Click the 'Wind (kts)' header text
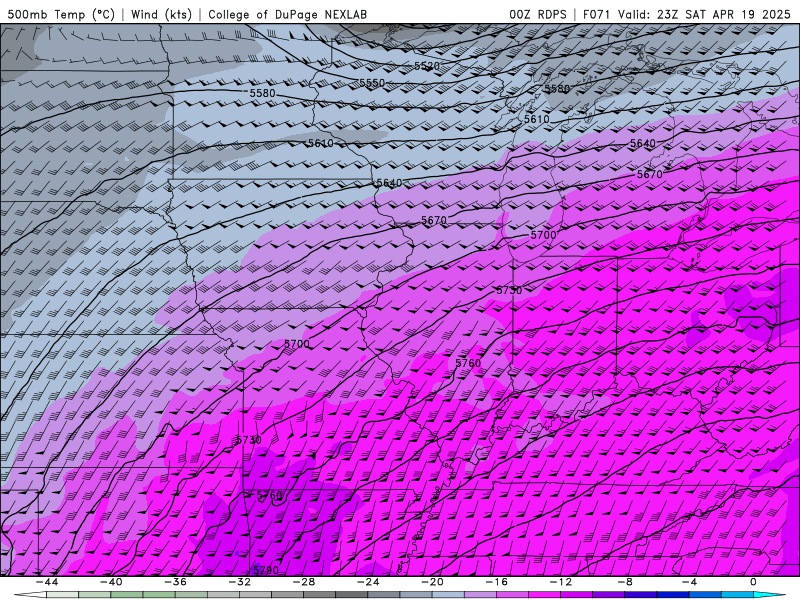800x600 pixels. [161, 14]
